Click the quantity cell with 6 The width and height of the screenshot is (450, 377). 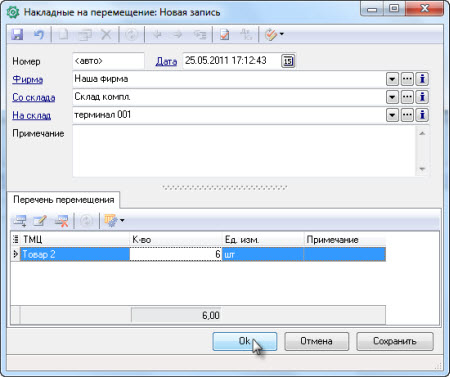176,254
